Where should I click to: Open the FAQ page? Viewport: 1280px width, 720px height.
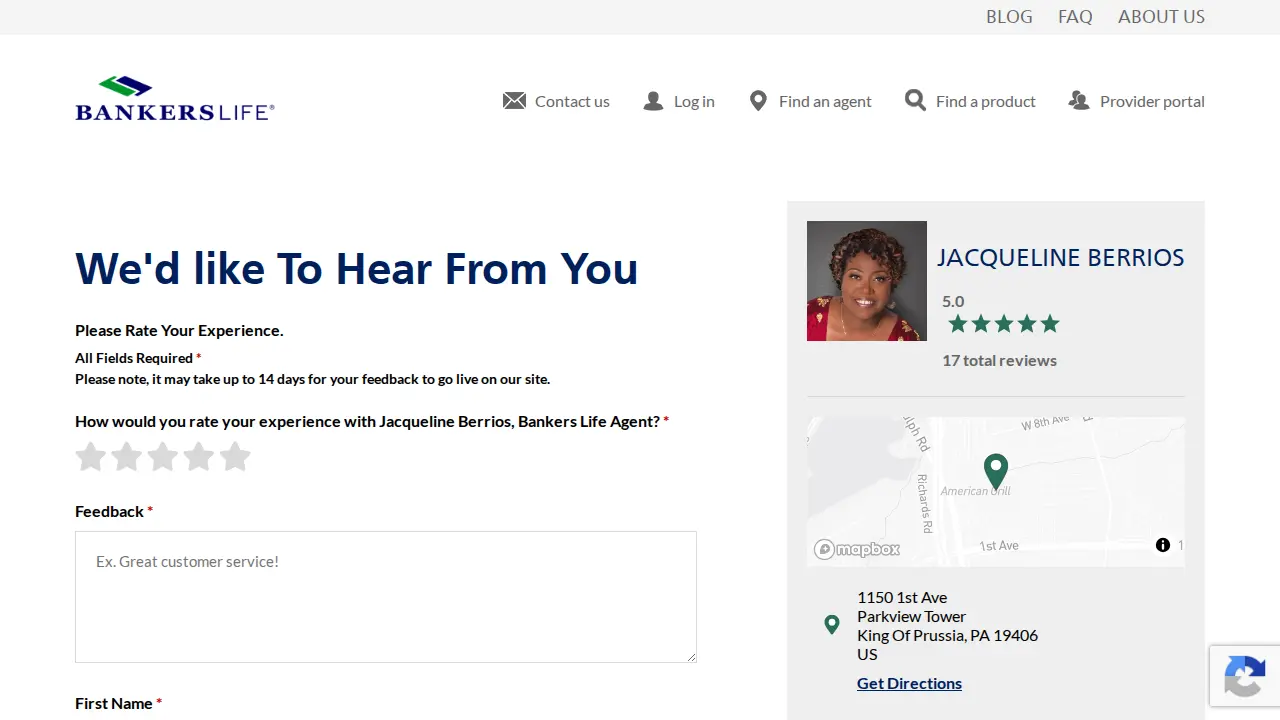point(1075,17)
